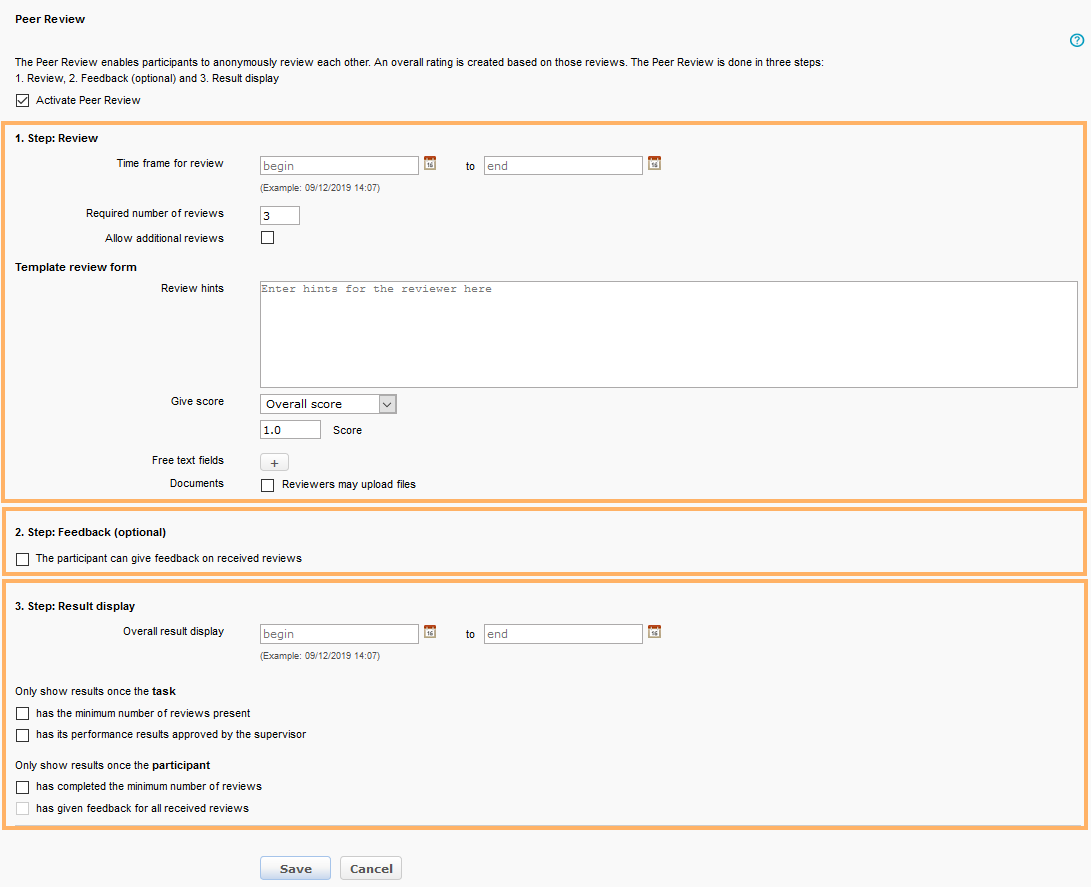Click the Save button
The height and width of the screenshot is (887, 1091).
click(x=295, y=867)
